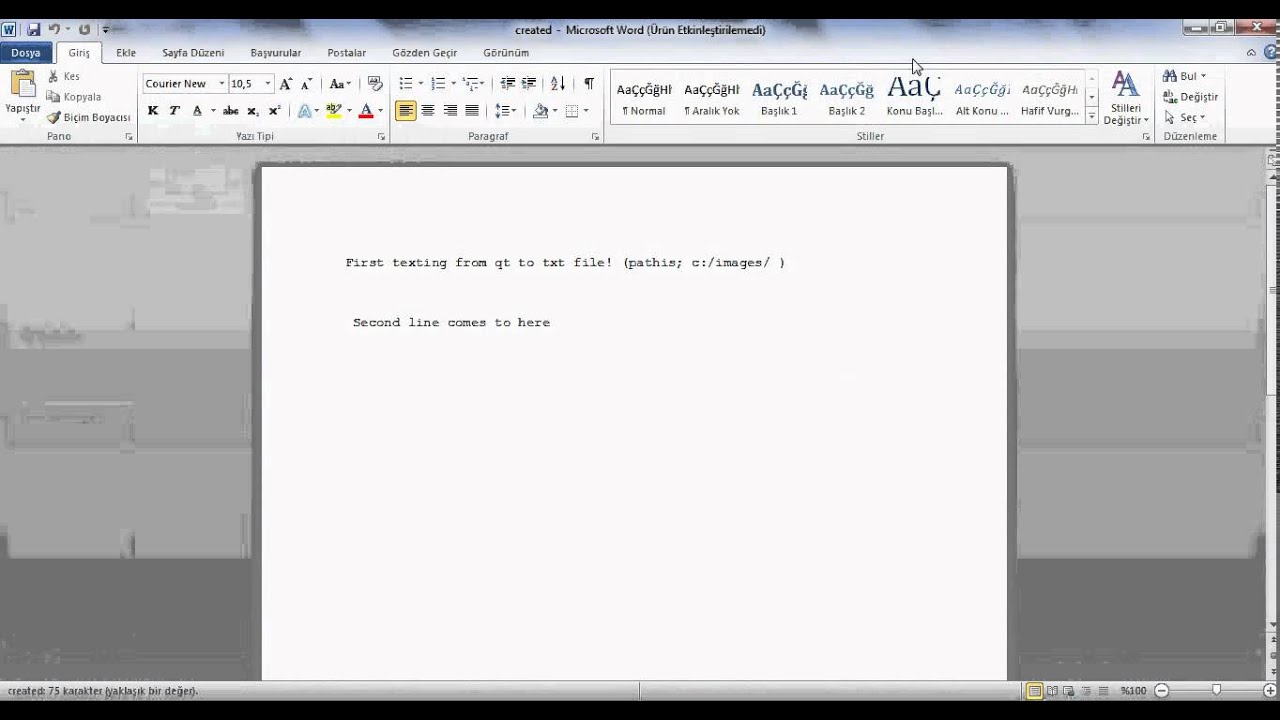Open the Dosya file tab
Viewport: 1280px width, 720px height.
26,53
